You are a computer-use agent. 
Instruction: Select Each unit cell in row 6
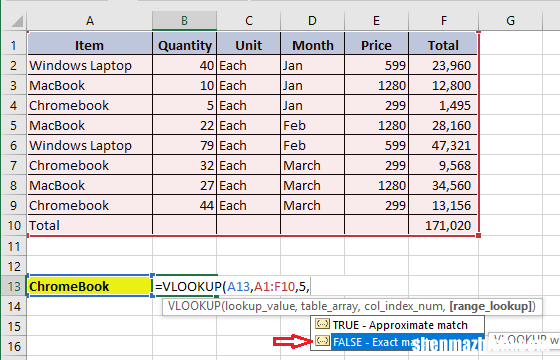249,145
